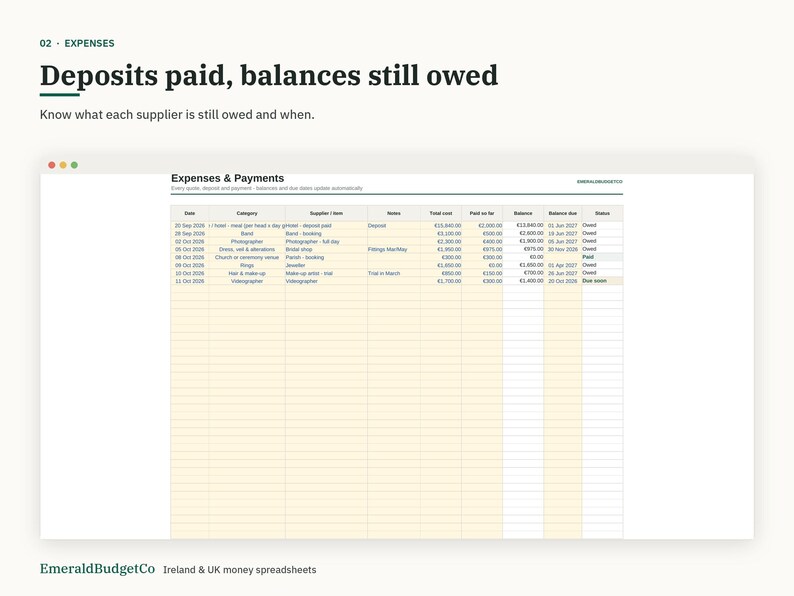Viewport: 794px width, 596px height.
Task: Select the €2,600.00 balance cell
Action: [523, 233]
